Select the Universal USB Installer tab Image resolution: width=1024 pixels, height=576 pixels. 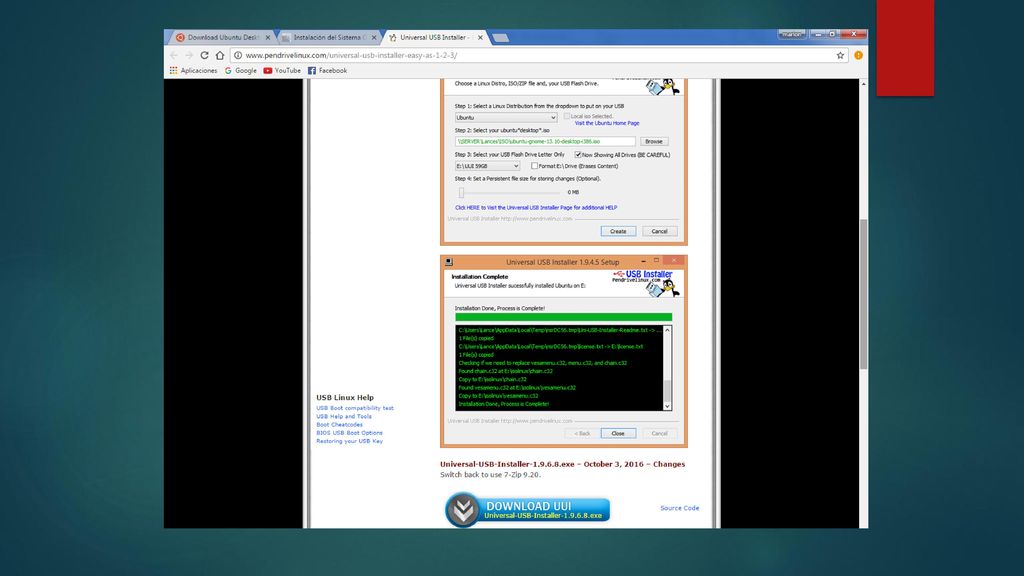click(434, 38)
